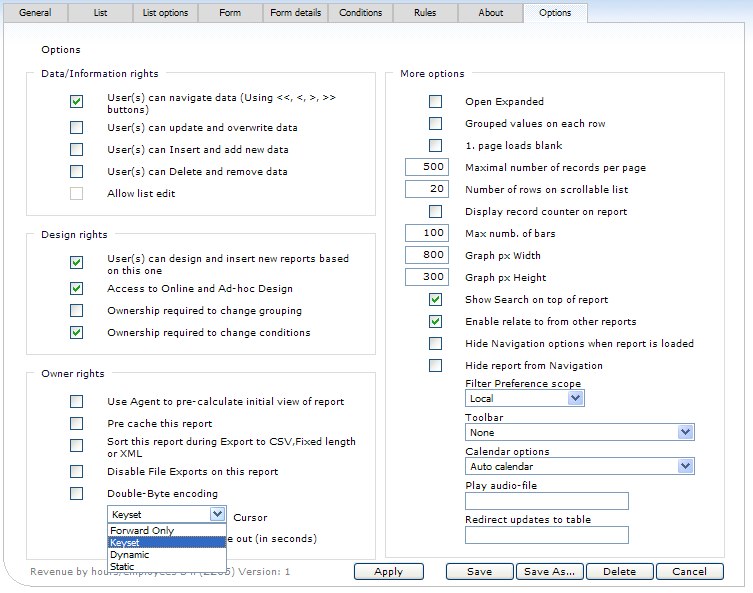Viewport: 753px width, 593px height.
Task: Go to the Form details tab
Action: tap(295, 13)
